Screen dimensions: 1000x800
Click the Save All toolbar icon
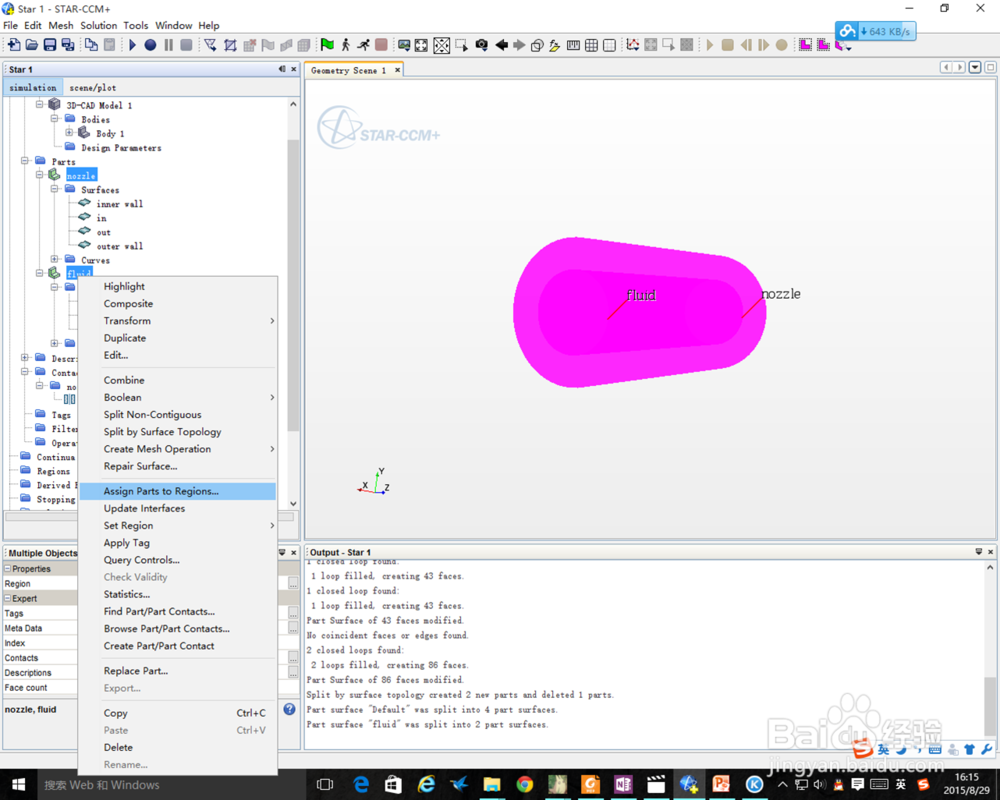[x=68, y=45]
